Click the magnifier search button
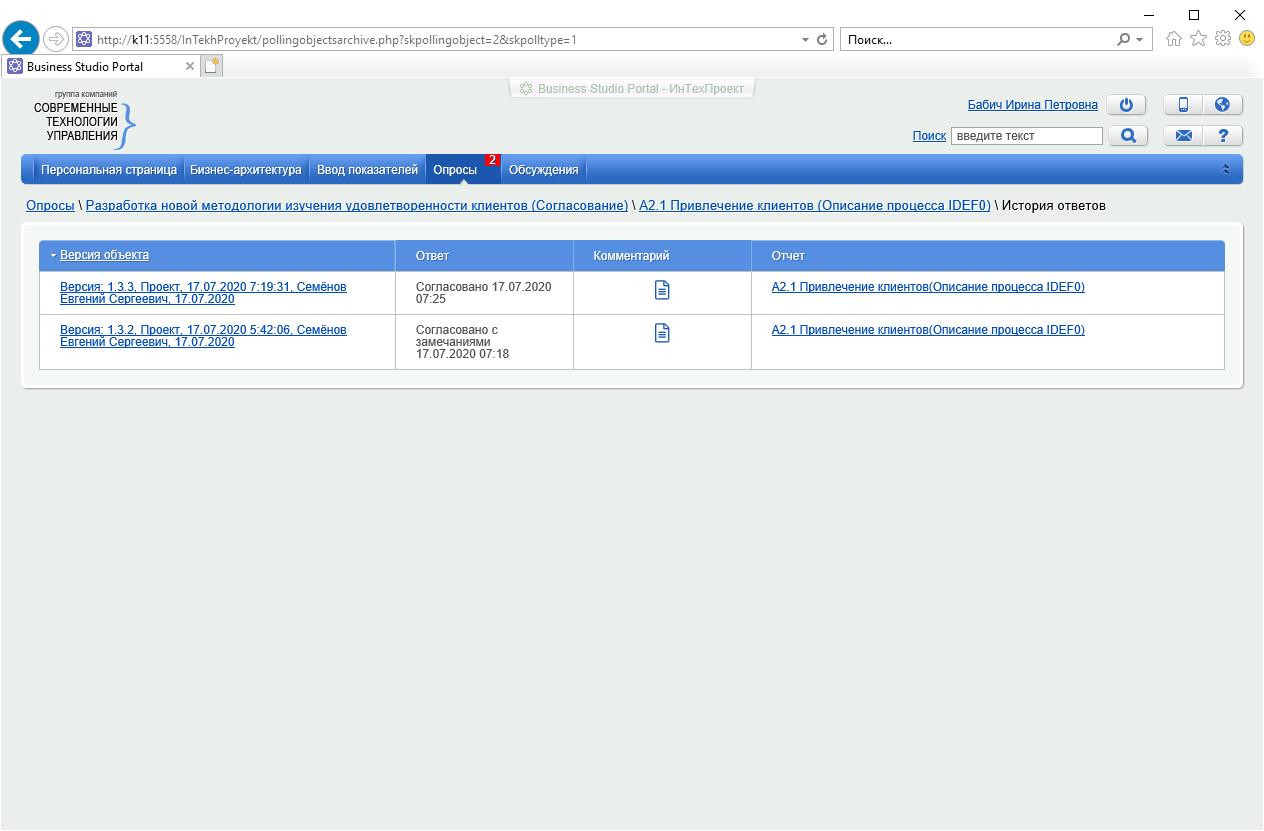This screenshot has height=831, width=1264. [1128, 136]
